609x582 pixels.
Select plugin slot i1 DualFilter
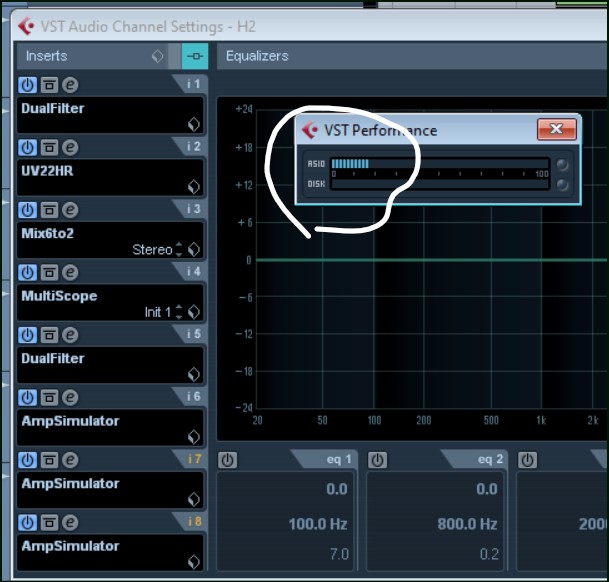pos(110,115)
